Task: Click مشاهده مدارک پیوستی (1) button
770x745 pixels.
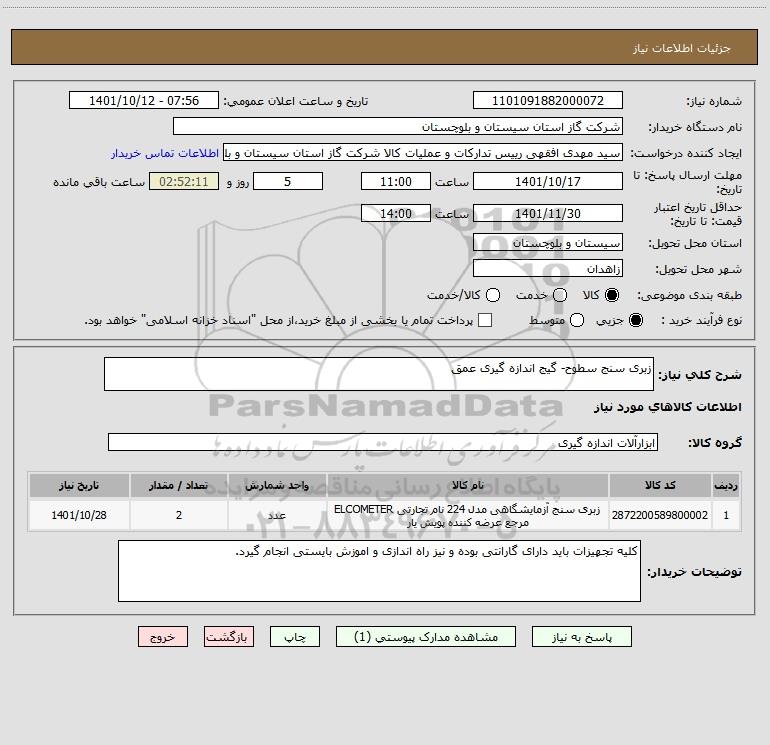Action: pos(426,637)
